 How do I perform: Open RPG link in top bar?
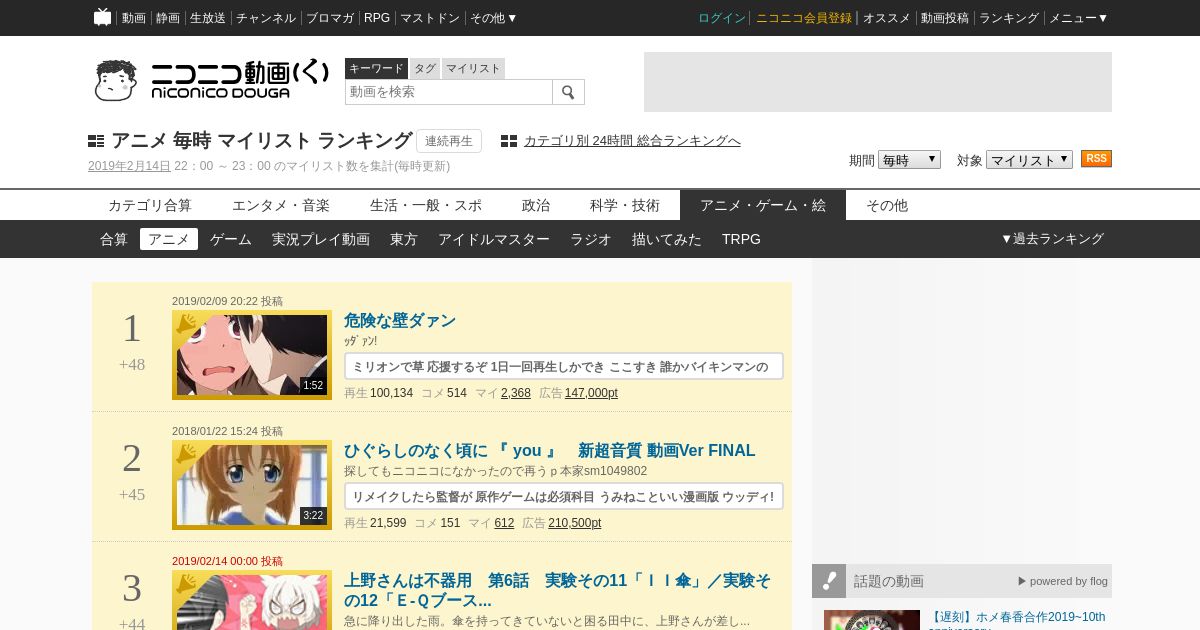coord(377,18)
